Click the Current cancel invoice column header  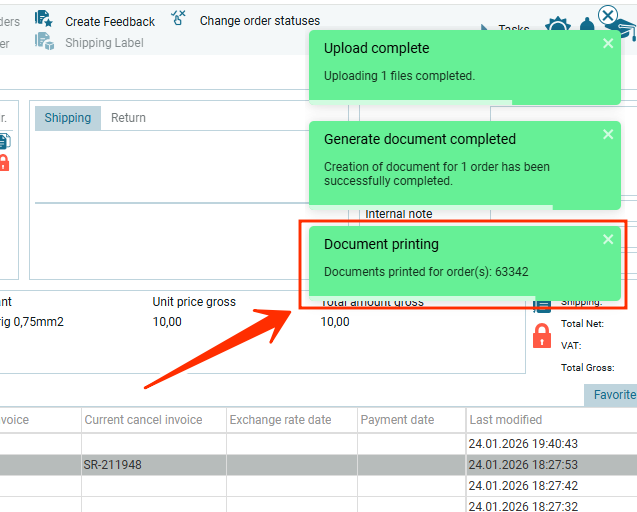[143, 420]
